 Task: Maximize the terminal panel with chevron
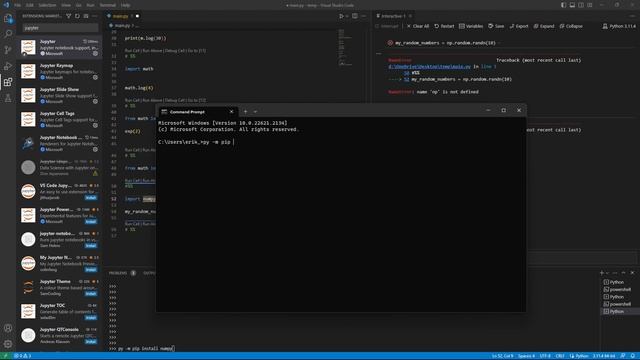(623, 273)
